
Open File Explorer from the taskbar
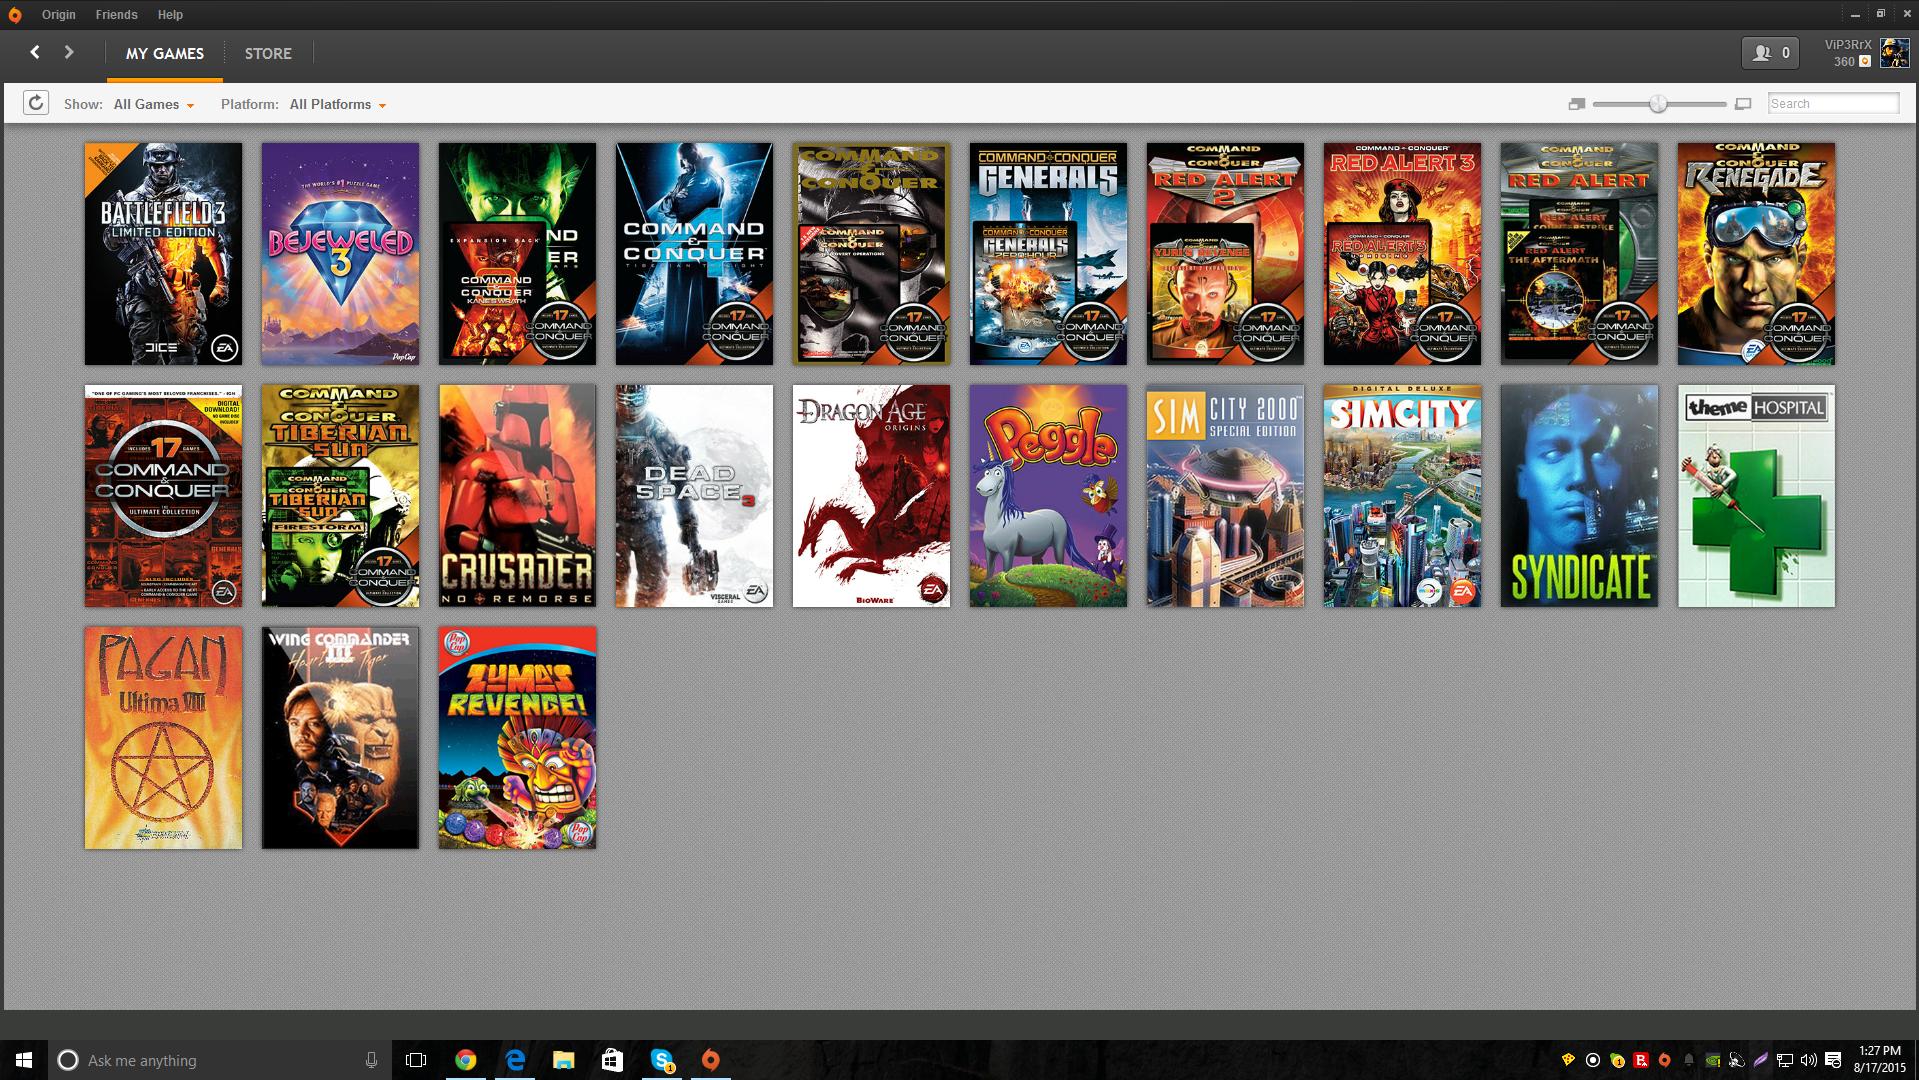pos(564,1060)
